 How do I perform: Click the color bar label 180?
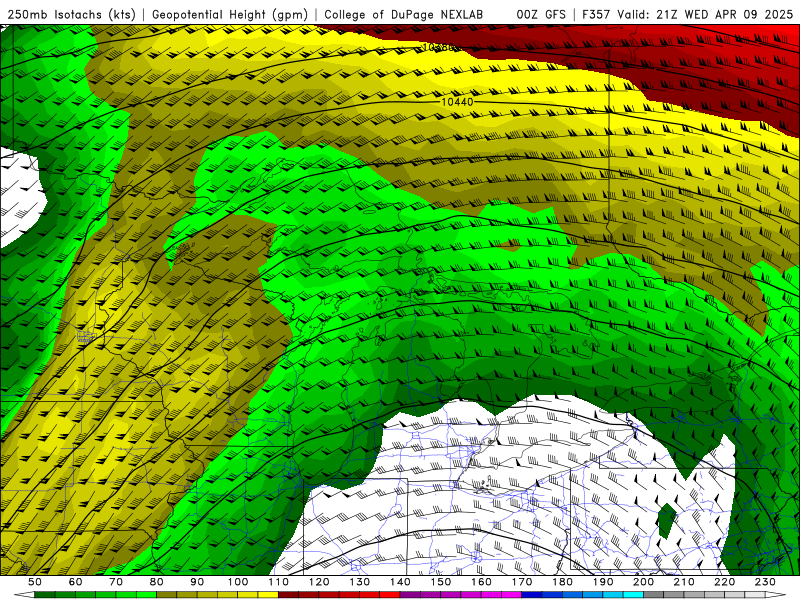[563, 582]
